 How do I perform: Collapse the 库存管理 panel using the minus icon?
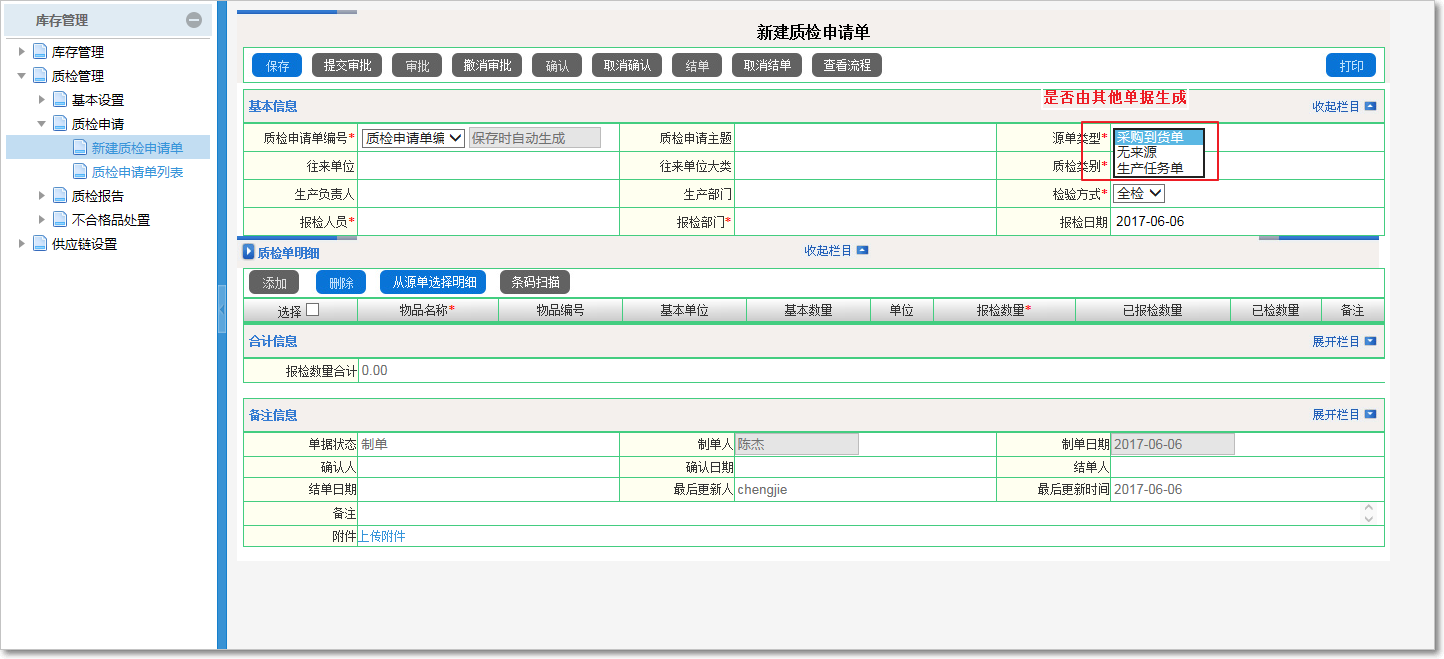pyautogui.click(x=193, y=19)
